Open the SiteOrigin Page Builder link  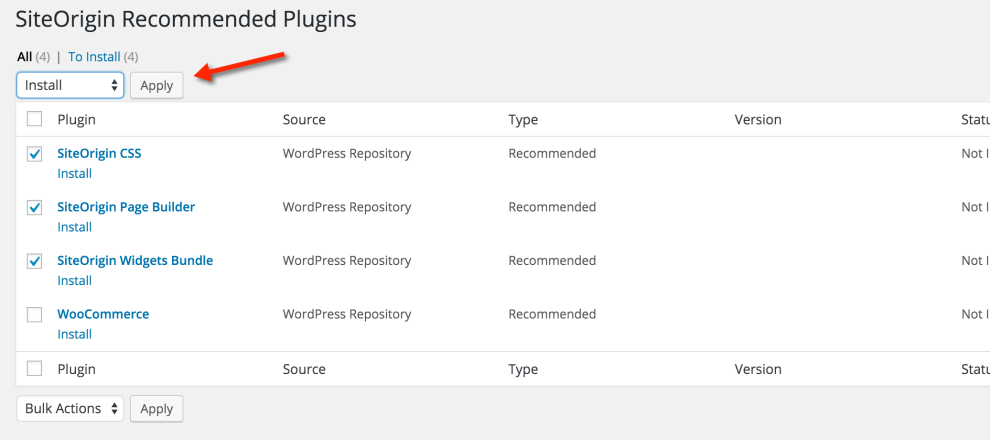click(126, 207)
